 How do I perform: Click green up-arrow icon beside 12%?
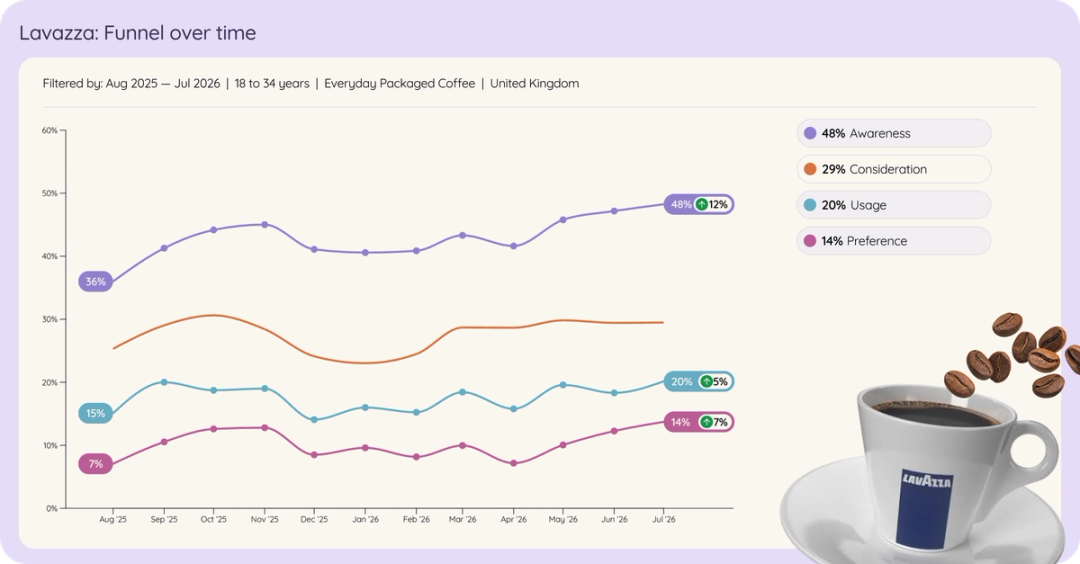[701, 205]
